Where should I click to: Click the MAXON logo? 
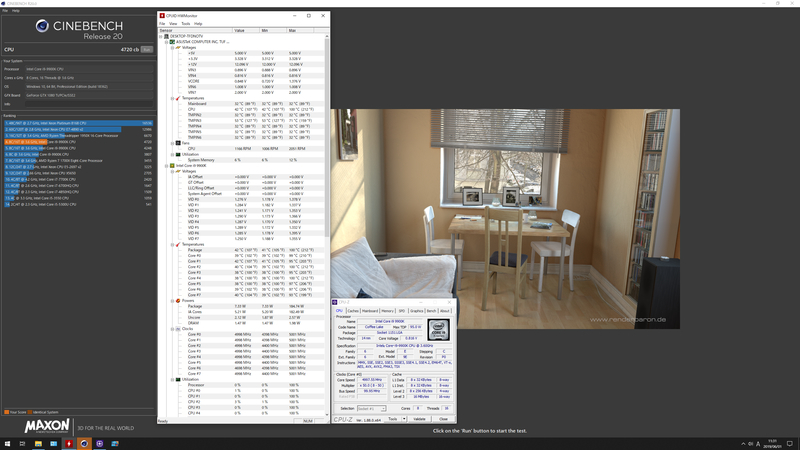(x=47, y=426)
